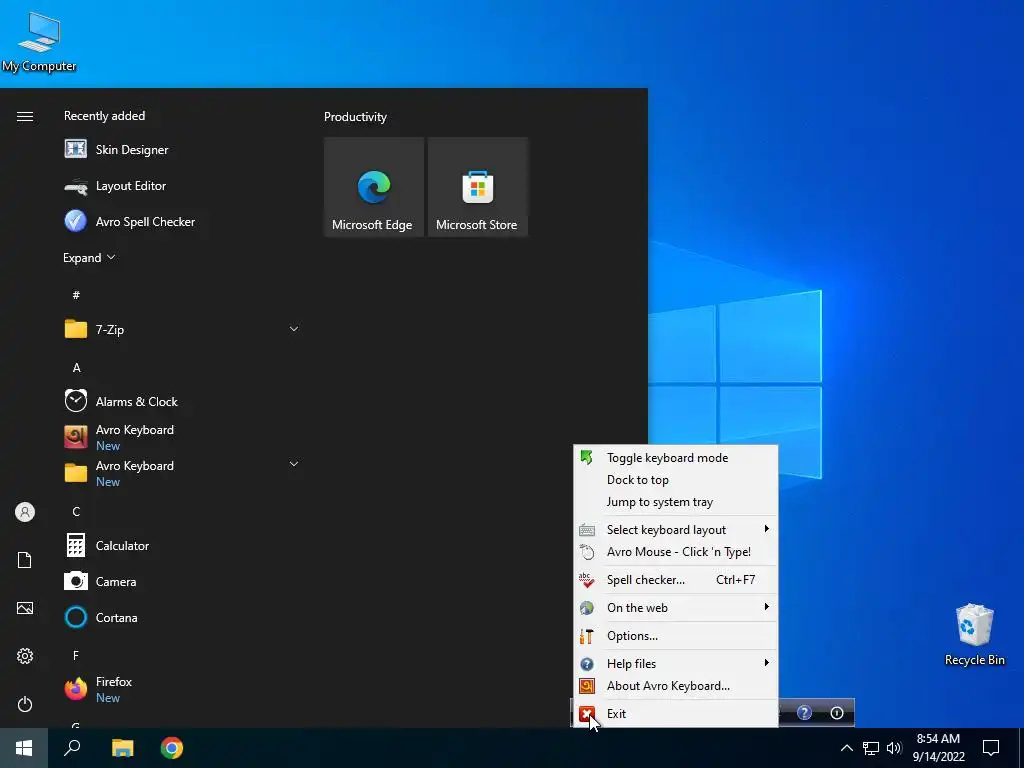
Task: Jump to the # letter header
Action: 76,295
